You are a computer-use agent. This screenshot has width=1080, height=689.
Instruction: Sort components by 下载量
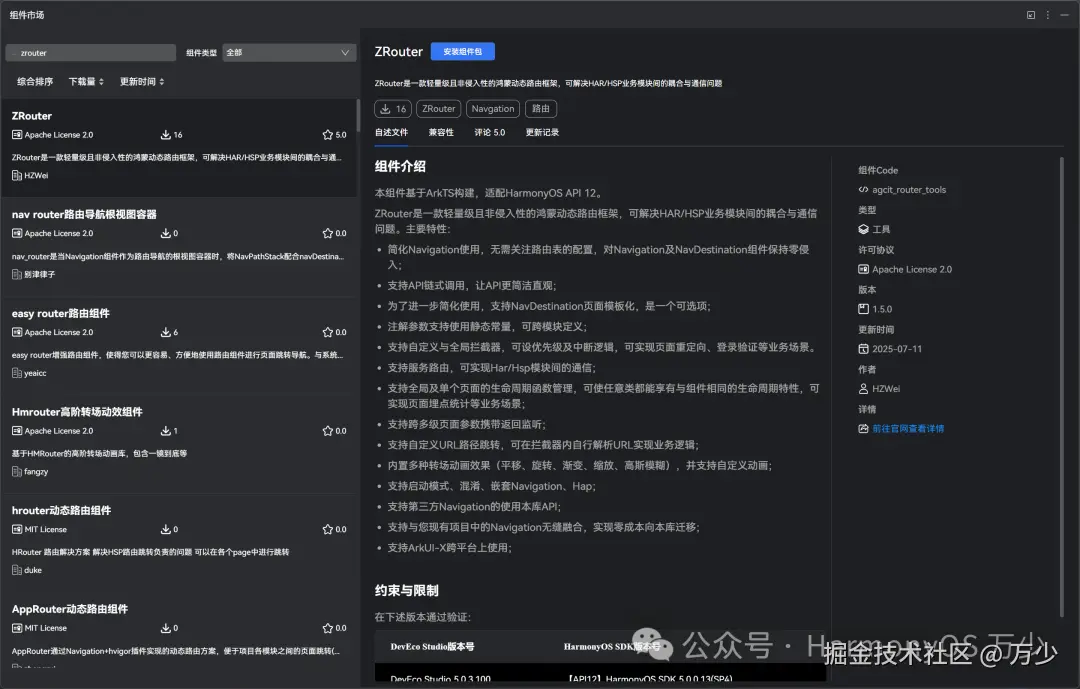[x=86, y=81]
